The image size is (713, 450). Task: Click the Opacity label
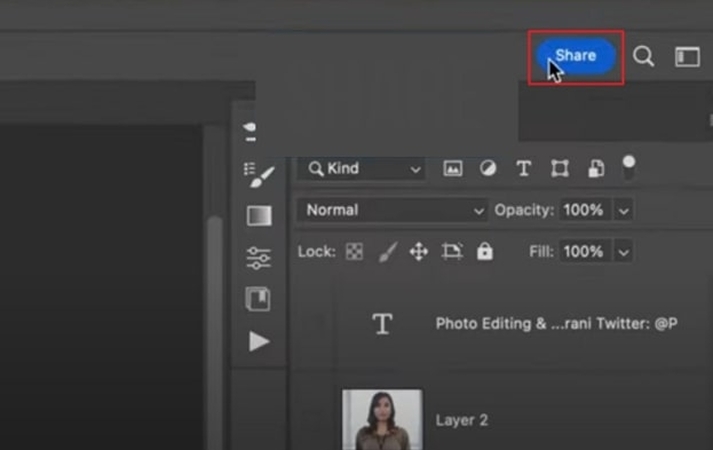coord(524,210)
